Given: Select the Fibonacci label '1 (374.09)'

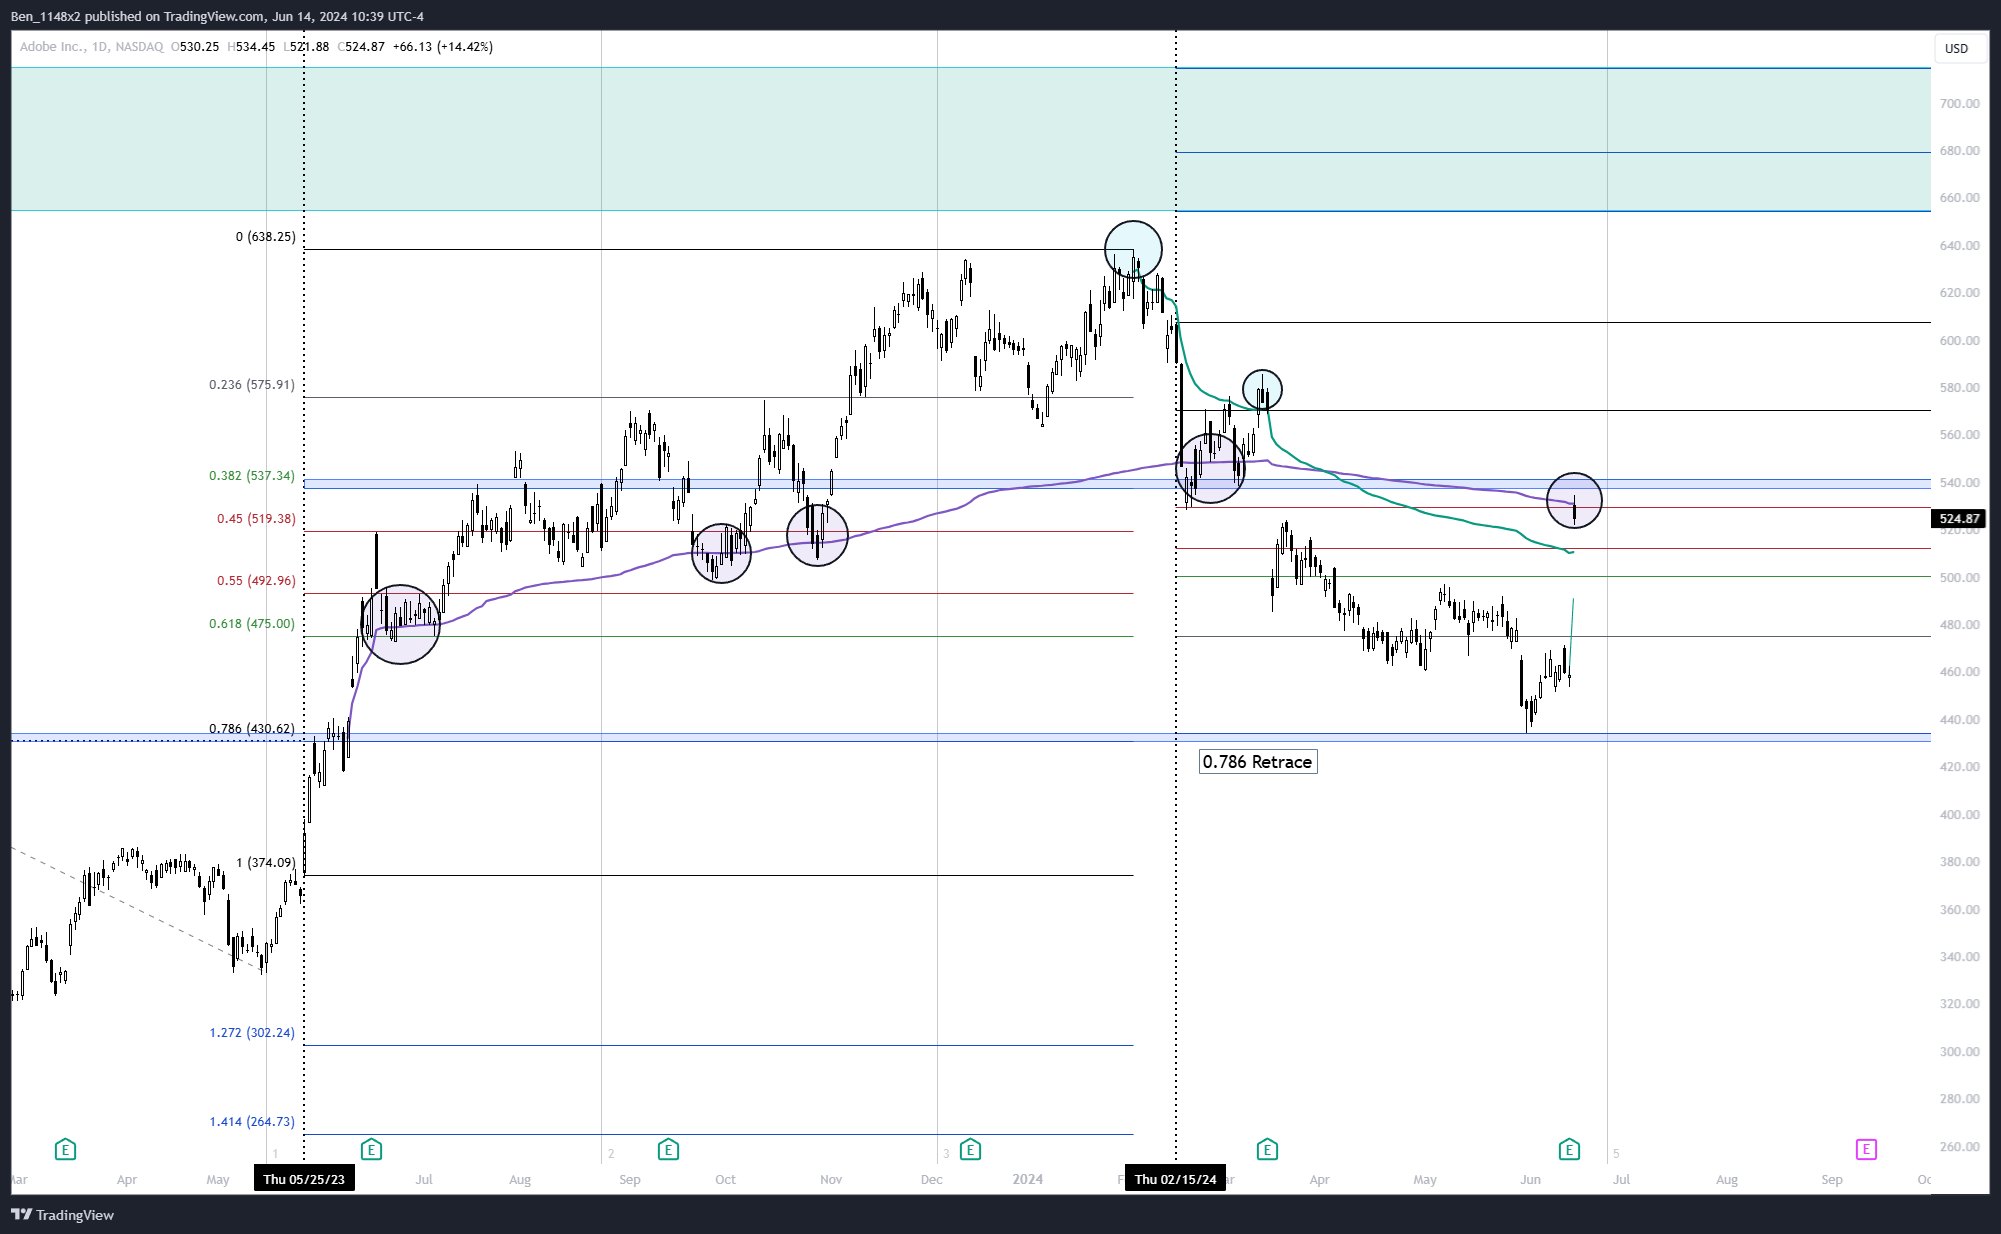Looking at the screenshot, I should (265, 863).
